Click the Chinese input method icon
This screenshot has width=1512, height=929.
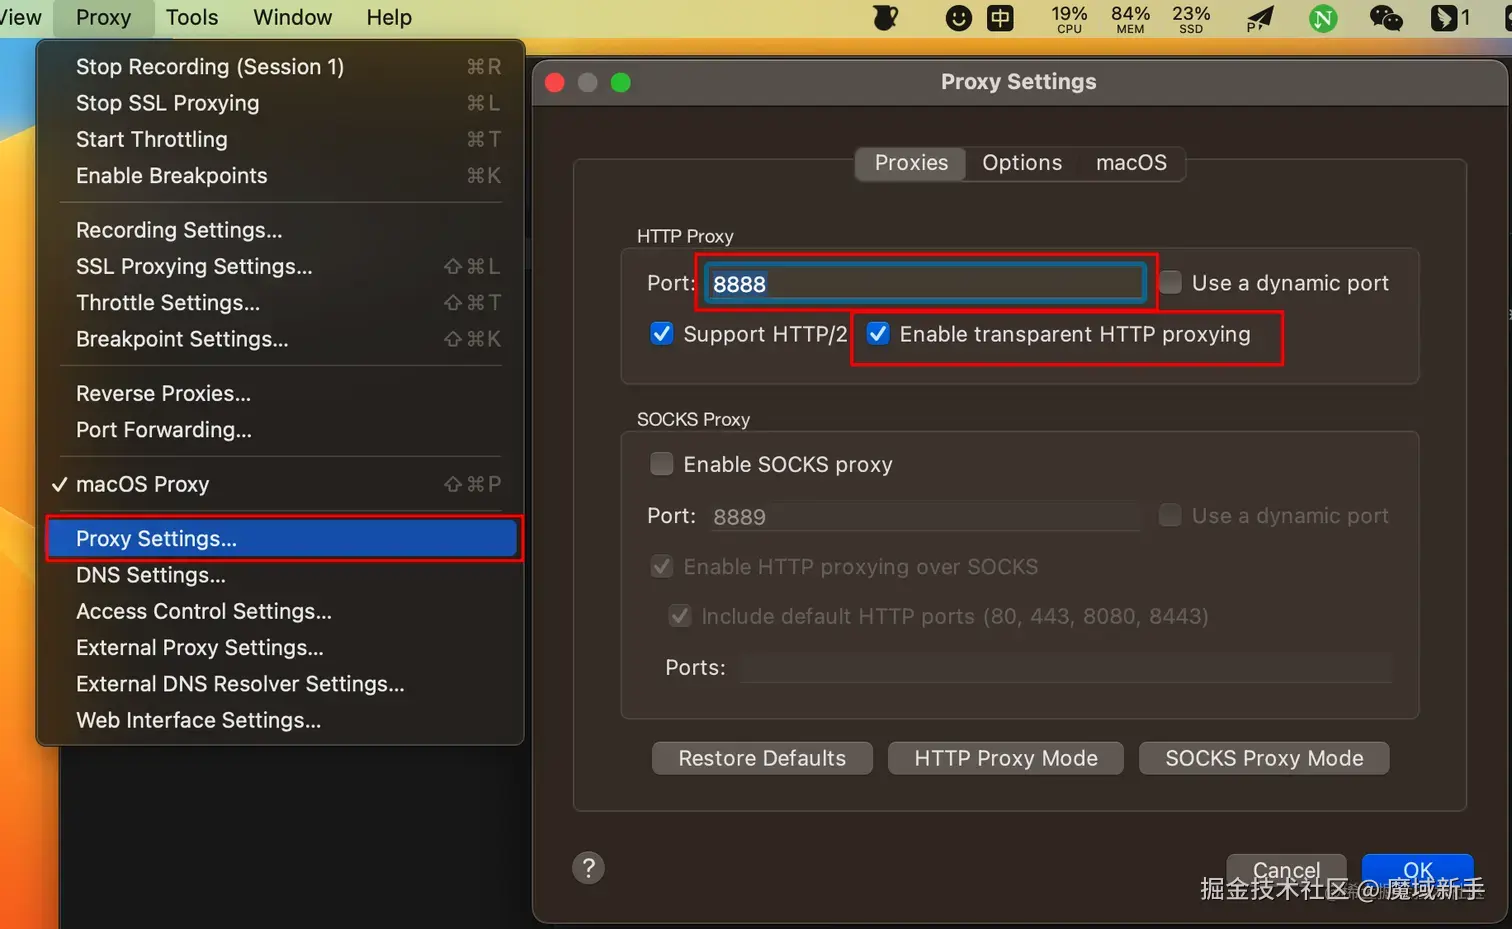[1001, 18]
